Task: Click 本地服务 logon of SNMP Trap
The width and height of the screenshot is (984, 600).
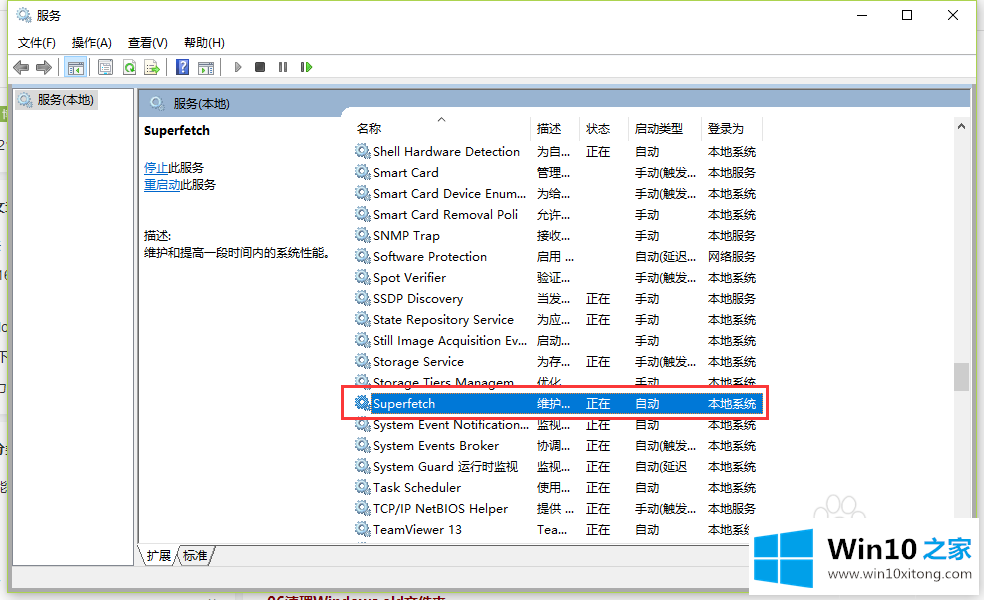Action: 732,235
